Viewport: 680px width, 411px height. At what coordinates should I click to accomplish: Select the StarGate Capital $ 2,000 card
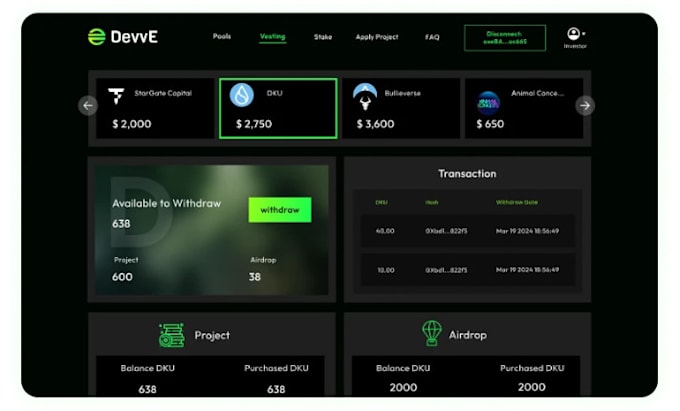[x=155, y=108]
